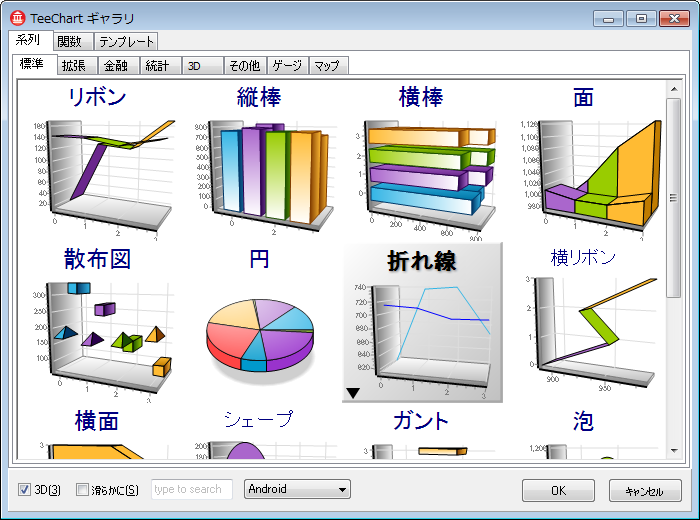700x520 pixels.
Task: Click the TeeChart red title bar icon
Action: click(x=18, y=18)
